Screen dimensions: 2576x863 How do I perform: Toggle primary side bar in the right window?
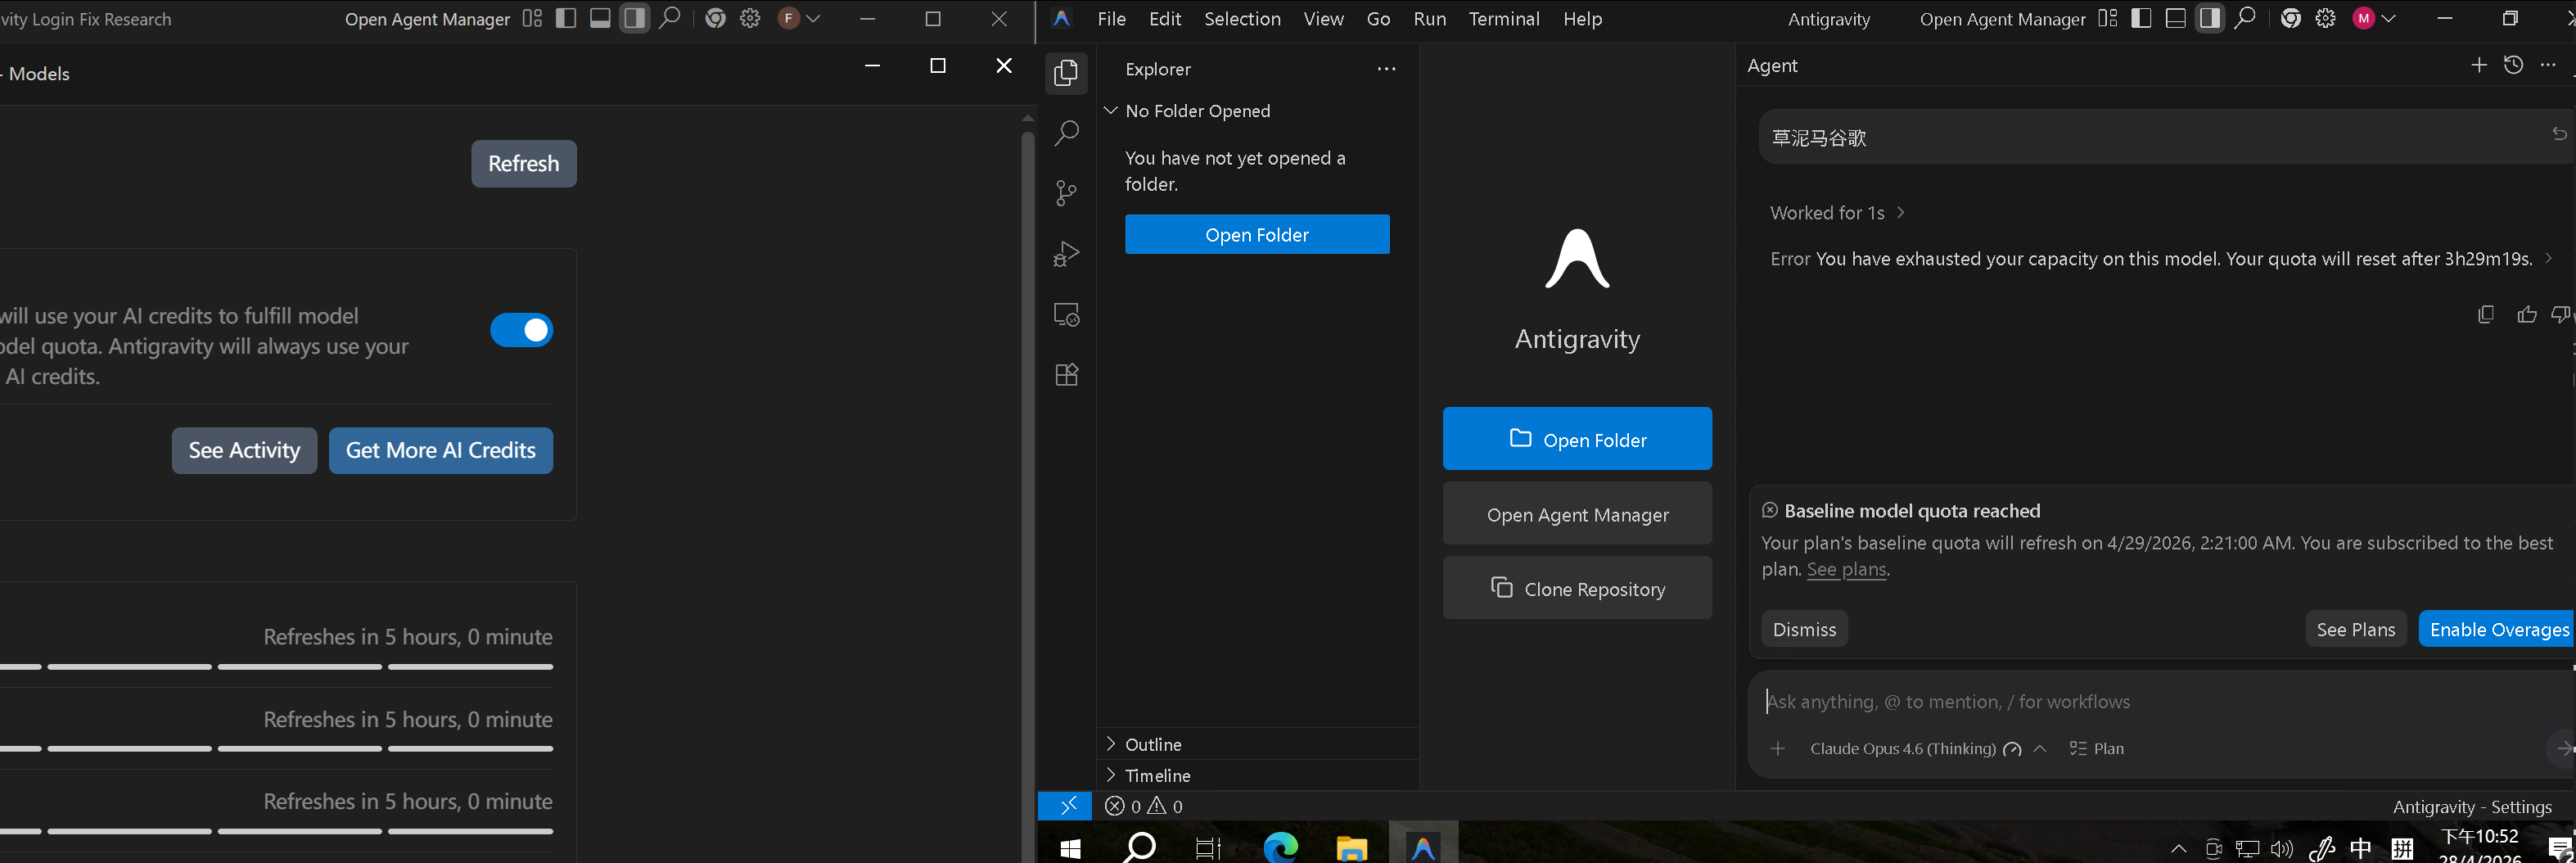click(x=2141, y=18)
